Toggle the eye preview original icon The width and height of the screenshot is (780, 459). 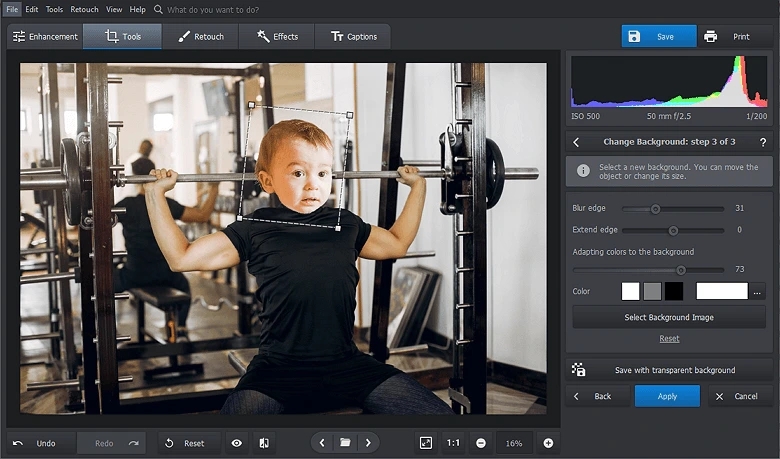[x=237, y=443]
